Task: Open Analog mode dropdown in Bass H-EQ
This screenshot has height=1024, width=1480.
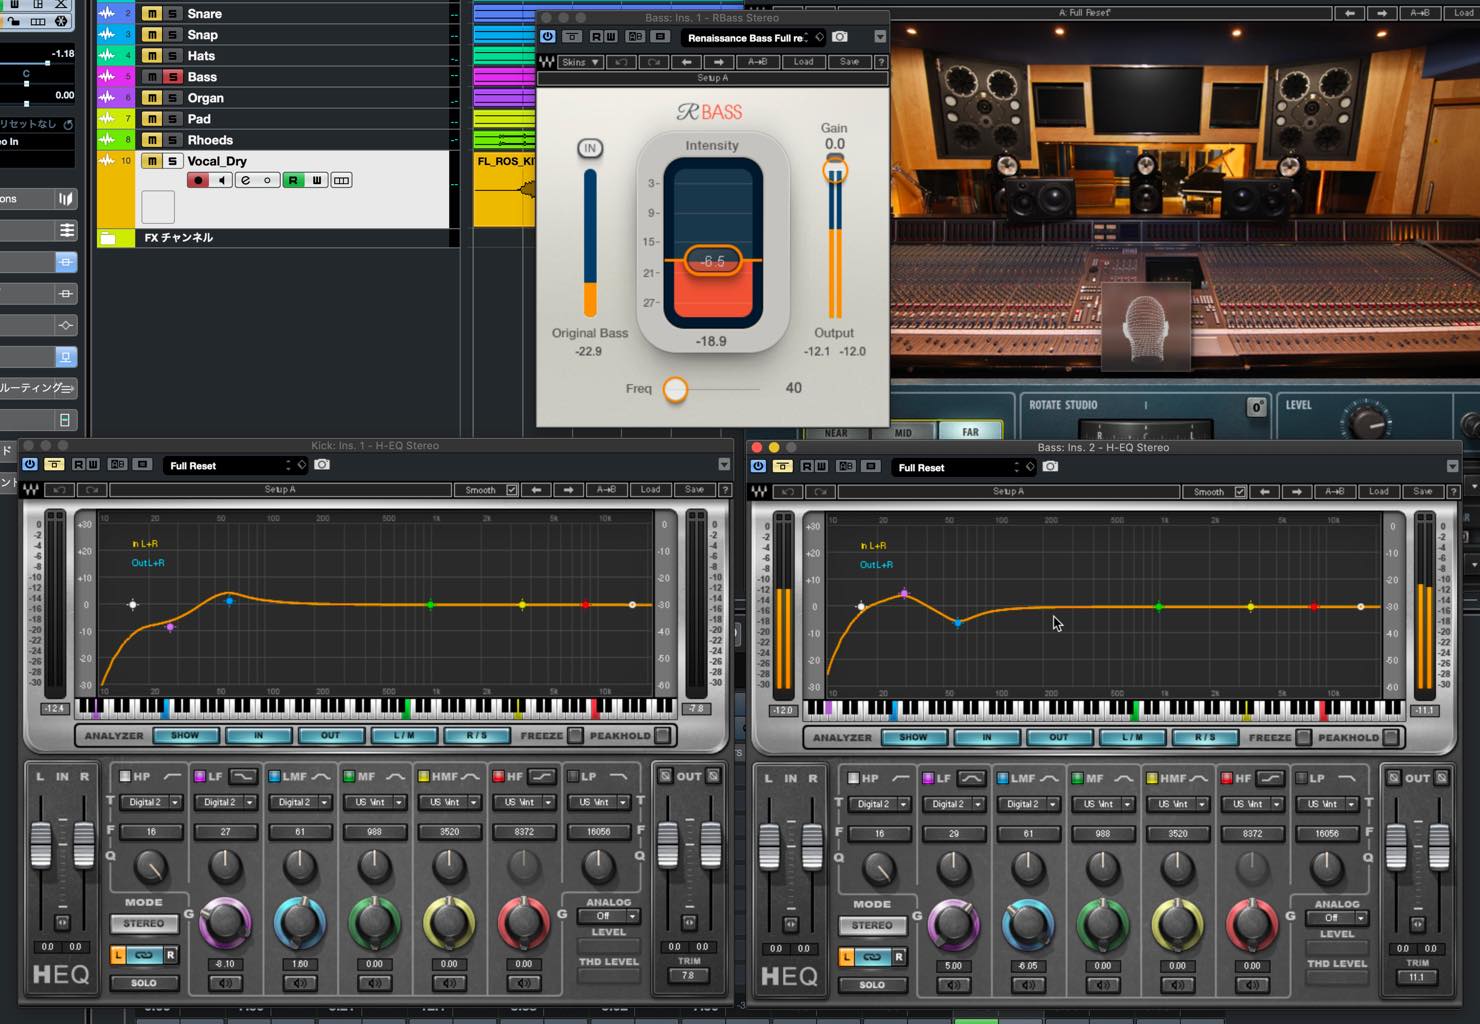Action: [1337, 918]
